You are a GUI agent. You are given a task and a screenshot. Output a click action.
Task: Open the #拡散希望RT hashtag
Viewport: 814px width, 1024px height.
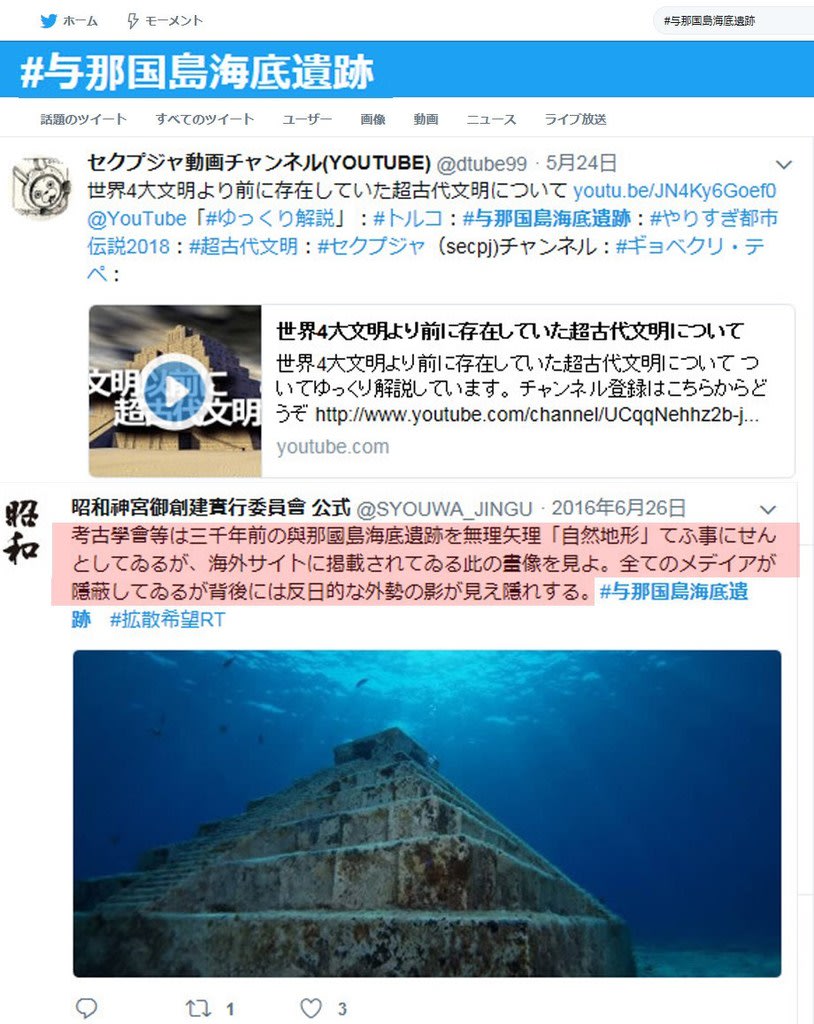168,619
